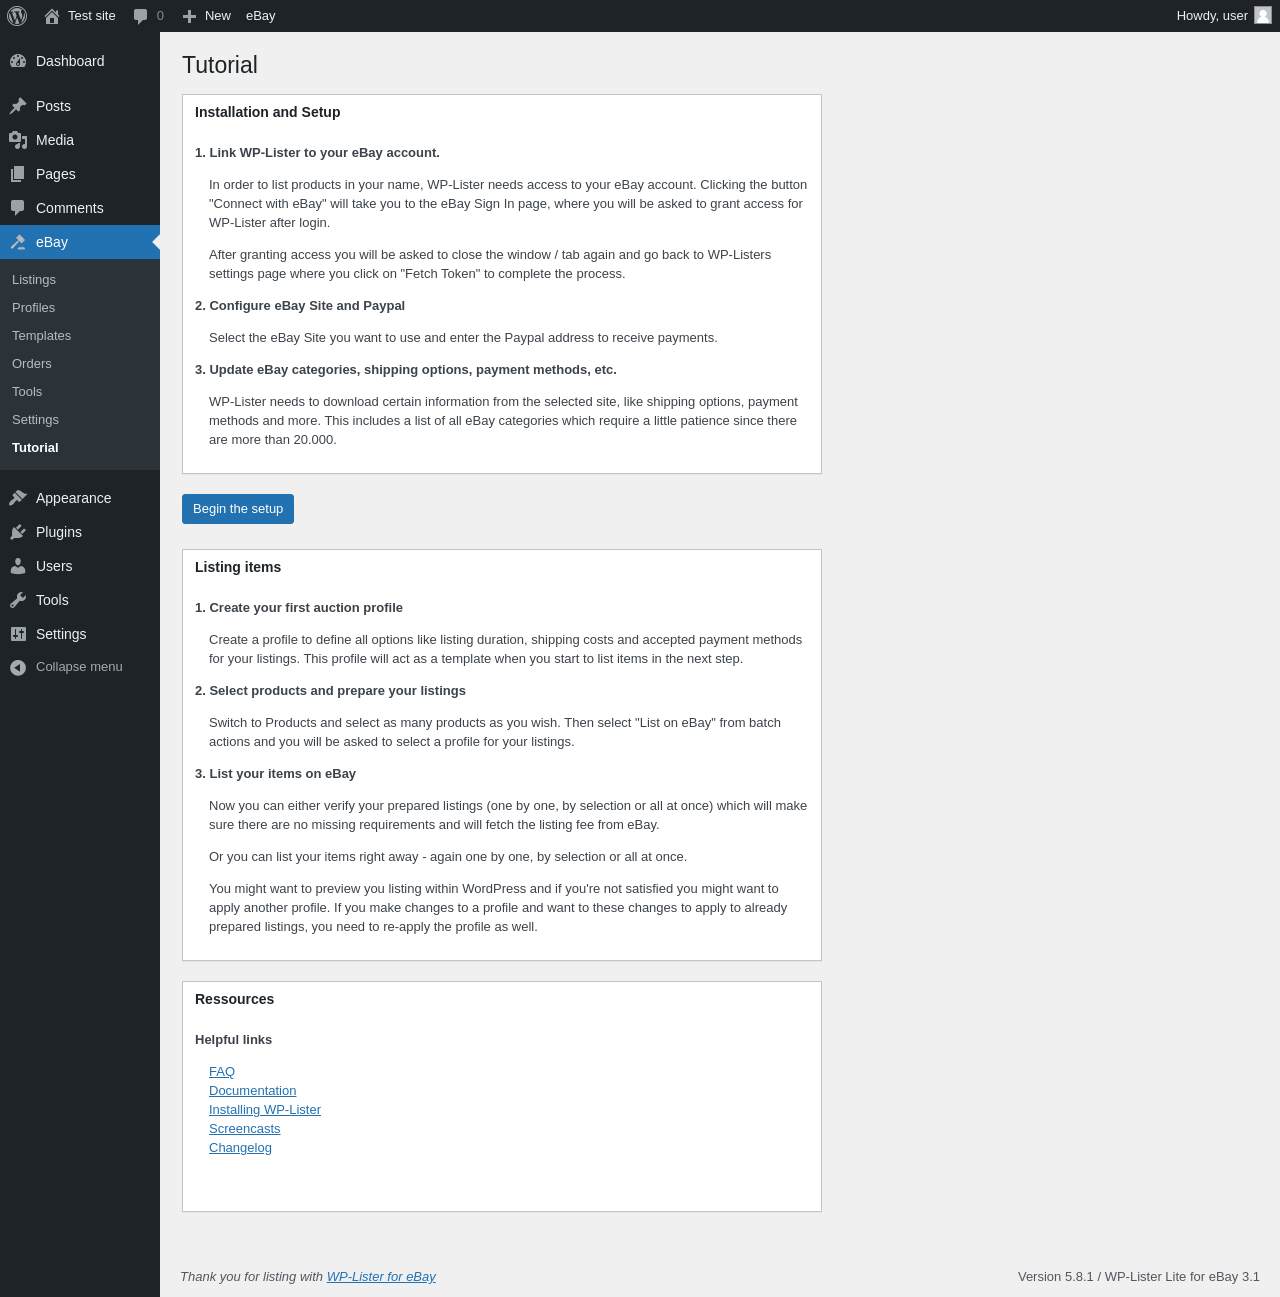The image size is (1280, 1297).
Task: Click the Pages icon in sidebar
Action: (18, 174)
